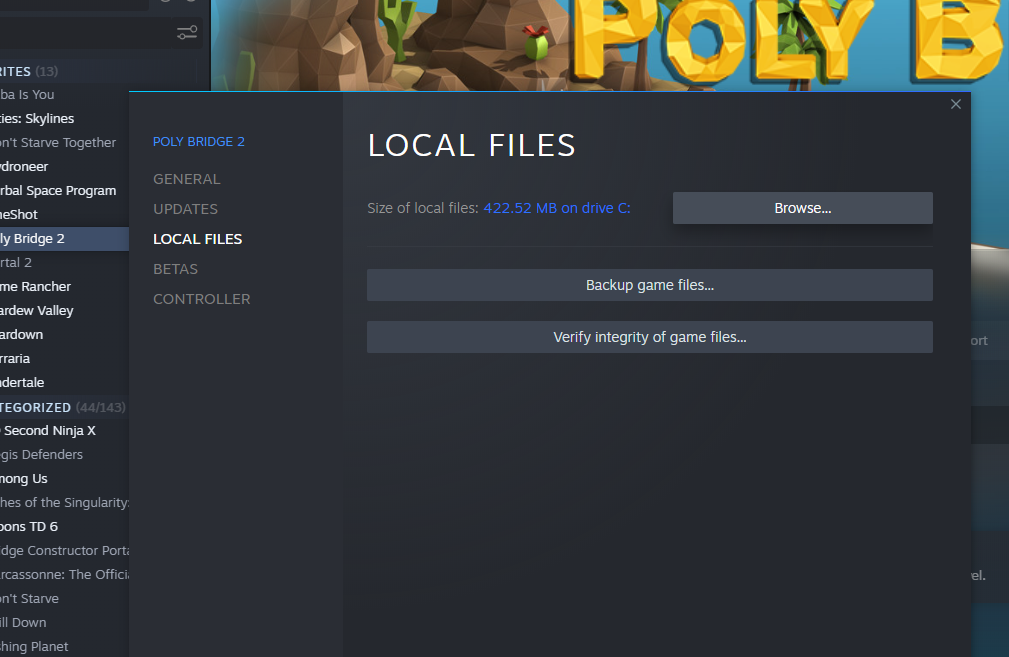The image size is (1009, 657).
Task: Select Terraria in the library list
Action: coord(64,358)
